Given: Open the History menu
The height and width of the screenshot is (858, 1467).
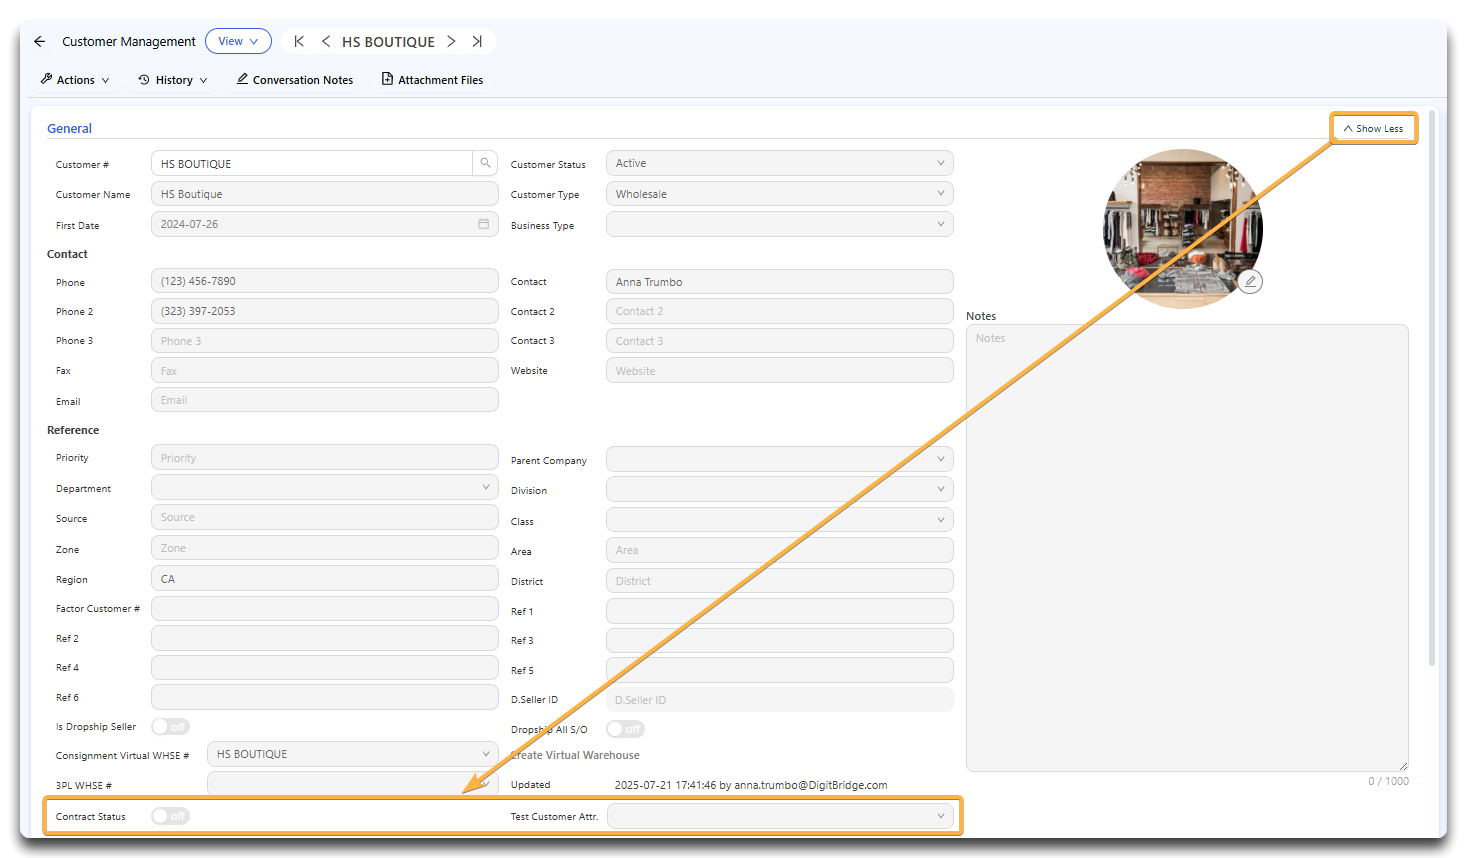Looking at the screenshot, I should (173, 80).
